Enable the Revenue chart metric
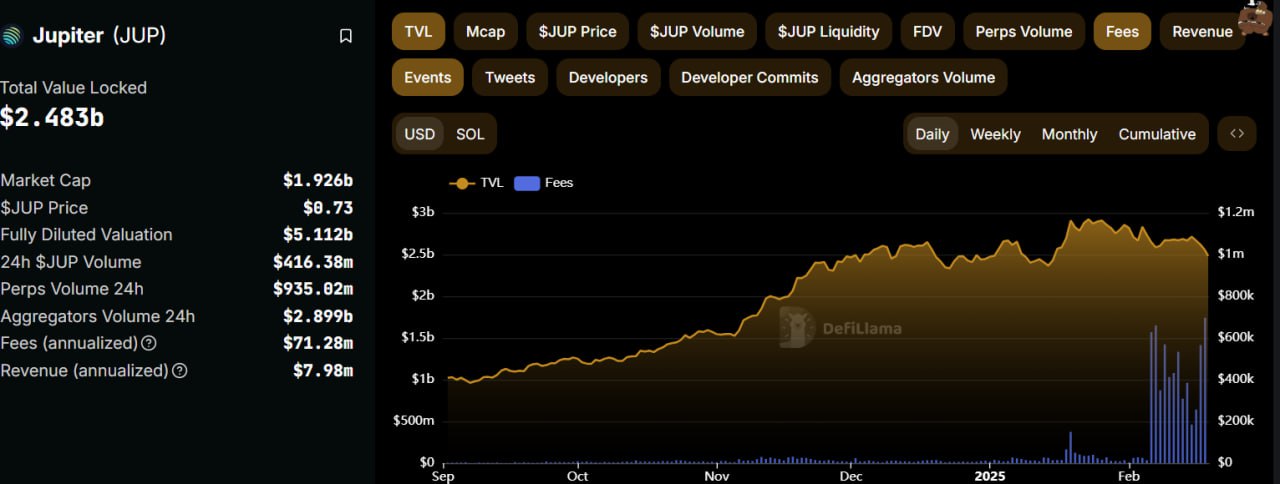The height and width of the screenshot is (484, 1280). [1202, 31]
